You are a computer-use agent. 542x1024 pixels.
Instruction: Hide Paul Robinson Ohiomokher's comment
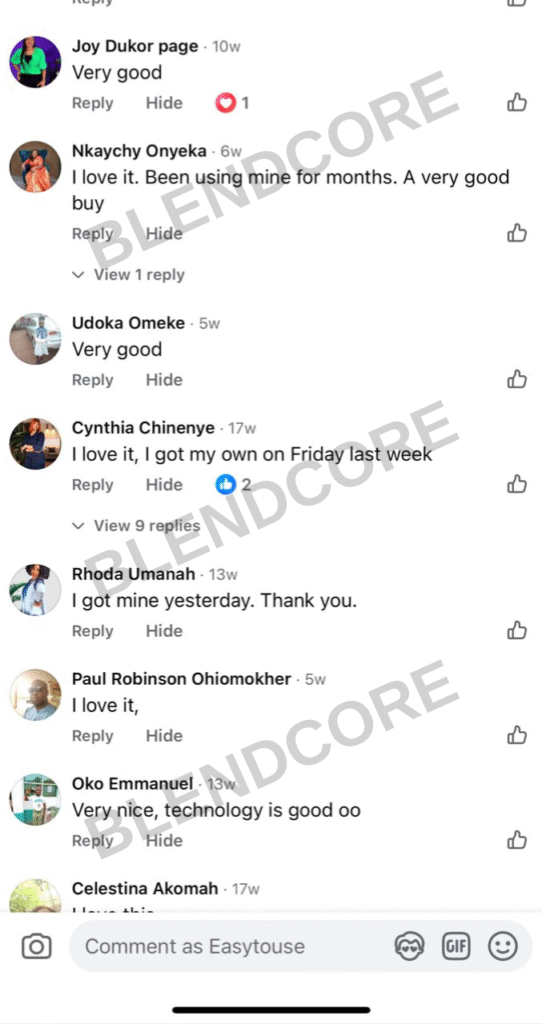[x=164, y=736]
